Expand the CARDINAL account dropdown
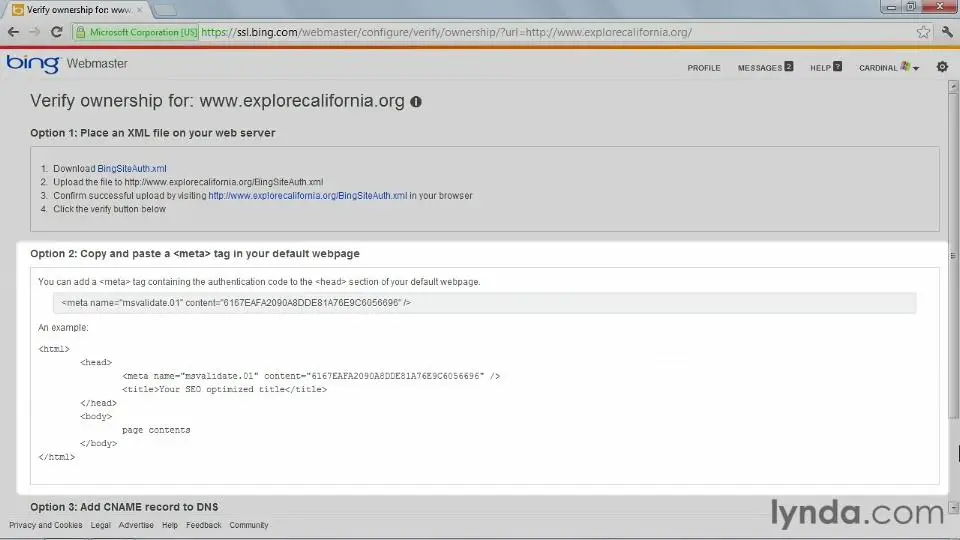Screen dimensions: 960x540 [x=888, y=67]
